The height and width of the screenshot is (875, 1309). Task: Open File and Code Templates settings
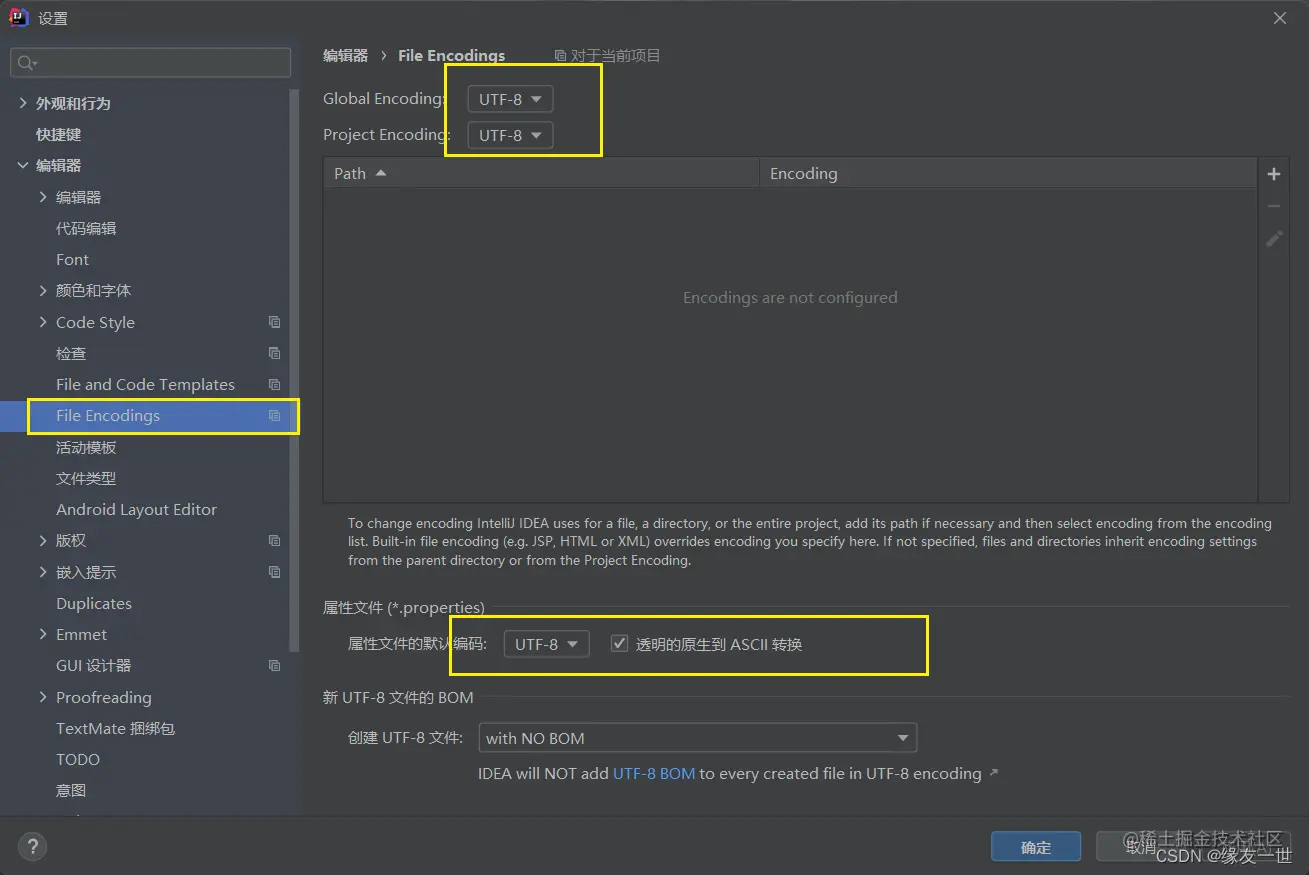(145, 384)
